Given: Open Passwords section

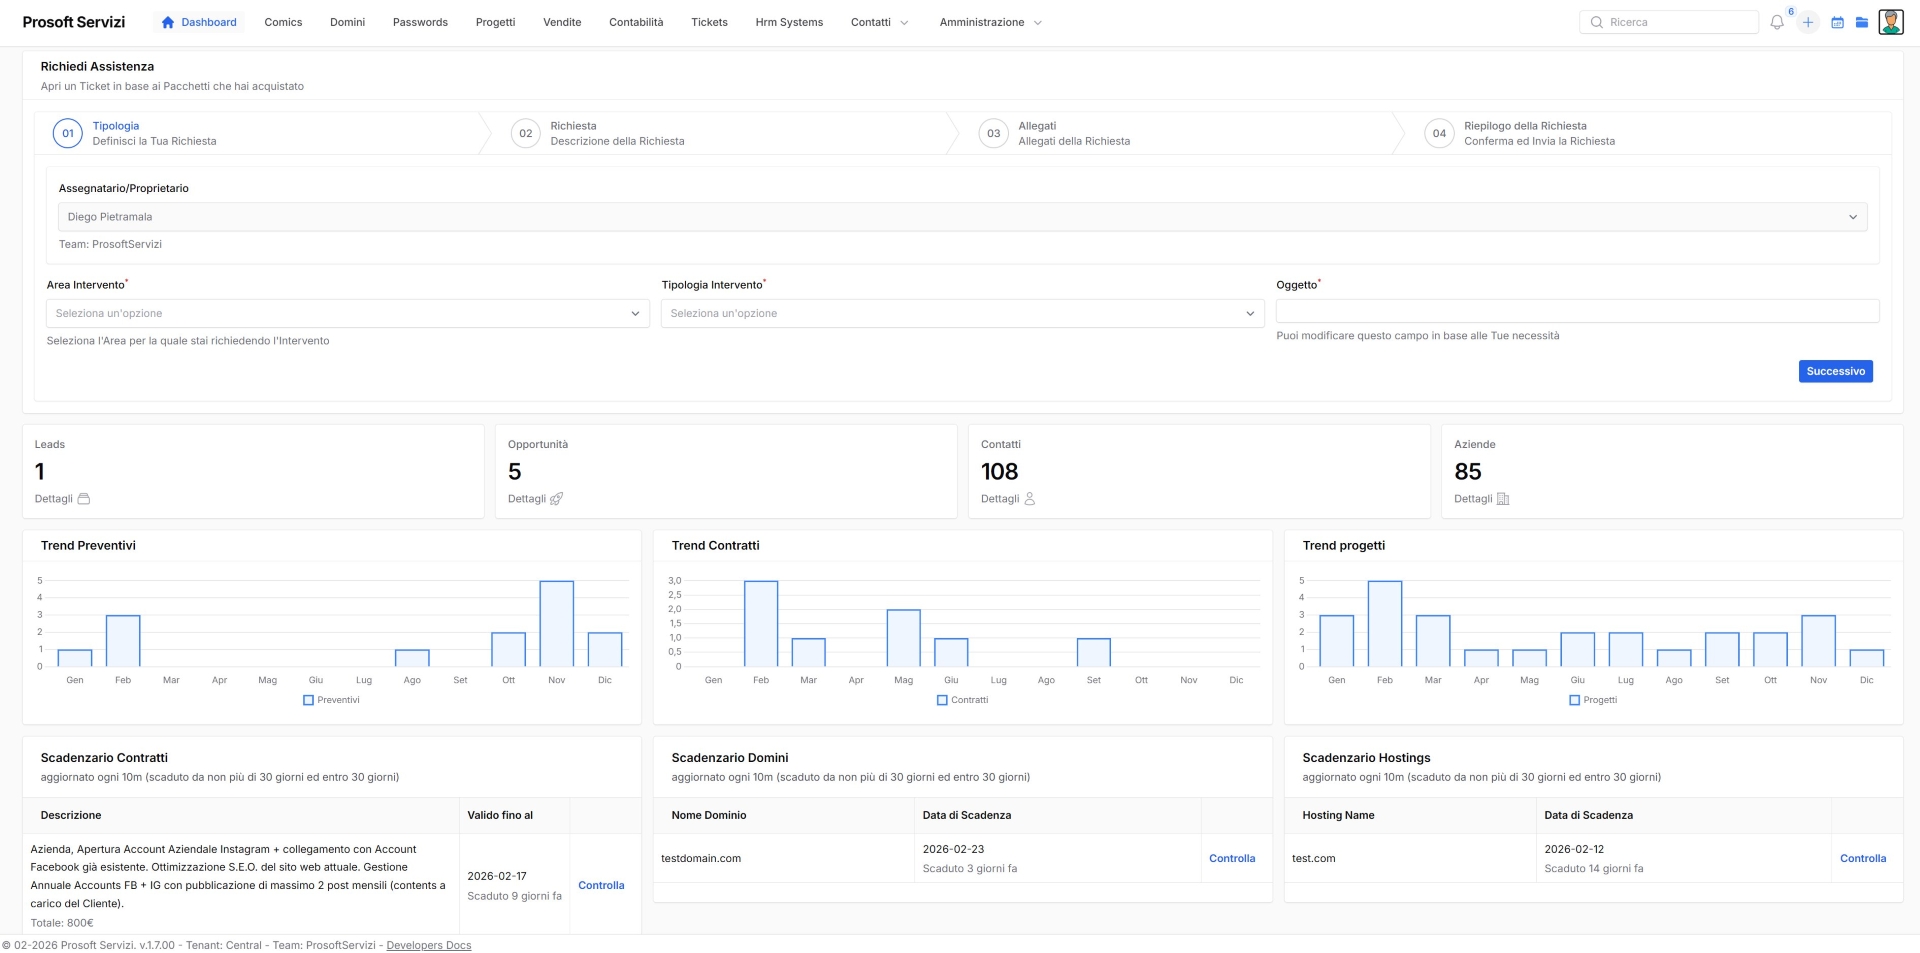Looking at the screenshot, I should [x=420, y=22].
